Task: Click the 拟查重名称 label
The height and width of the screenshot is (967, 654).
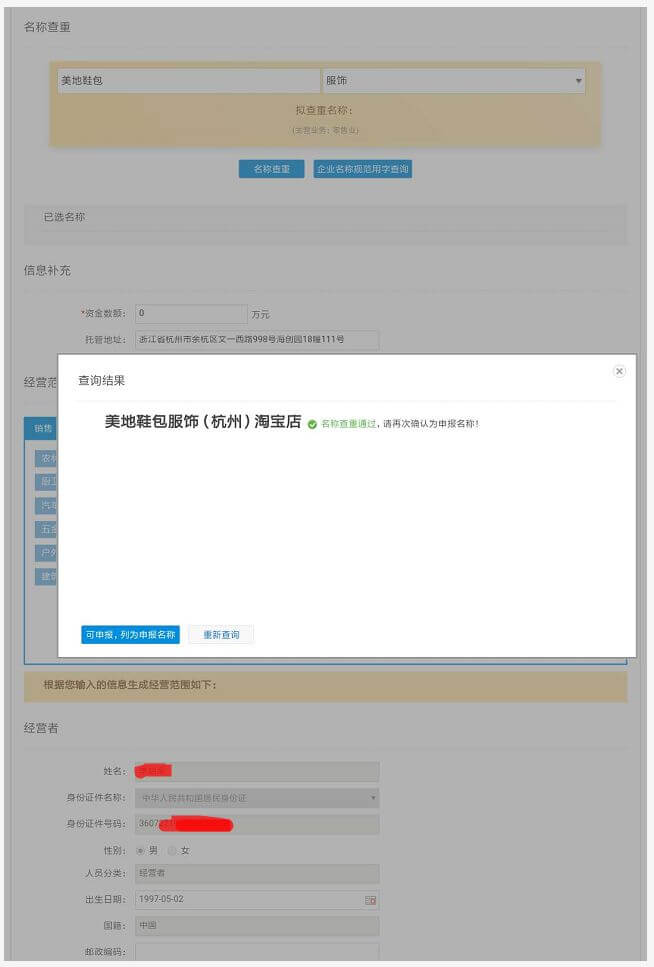Action: point(324,110)
